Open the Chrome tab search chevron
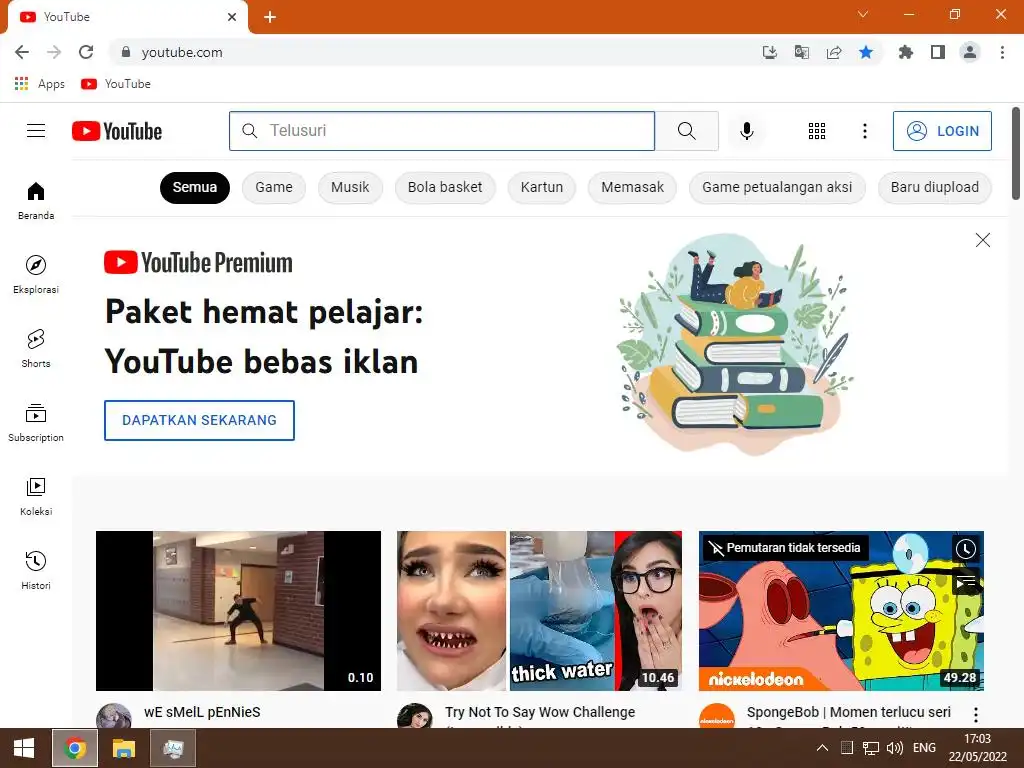The width and height of the screenshot is (1024, 768). point(863,14)
